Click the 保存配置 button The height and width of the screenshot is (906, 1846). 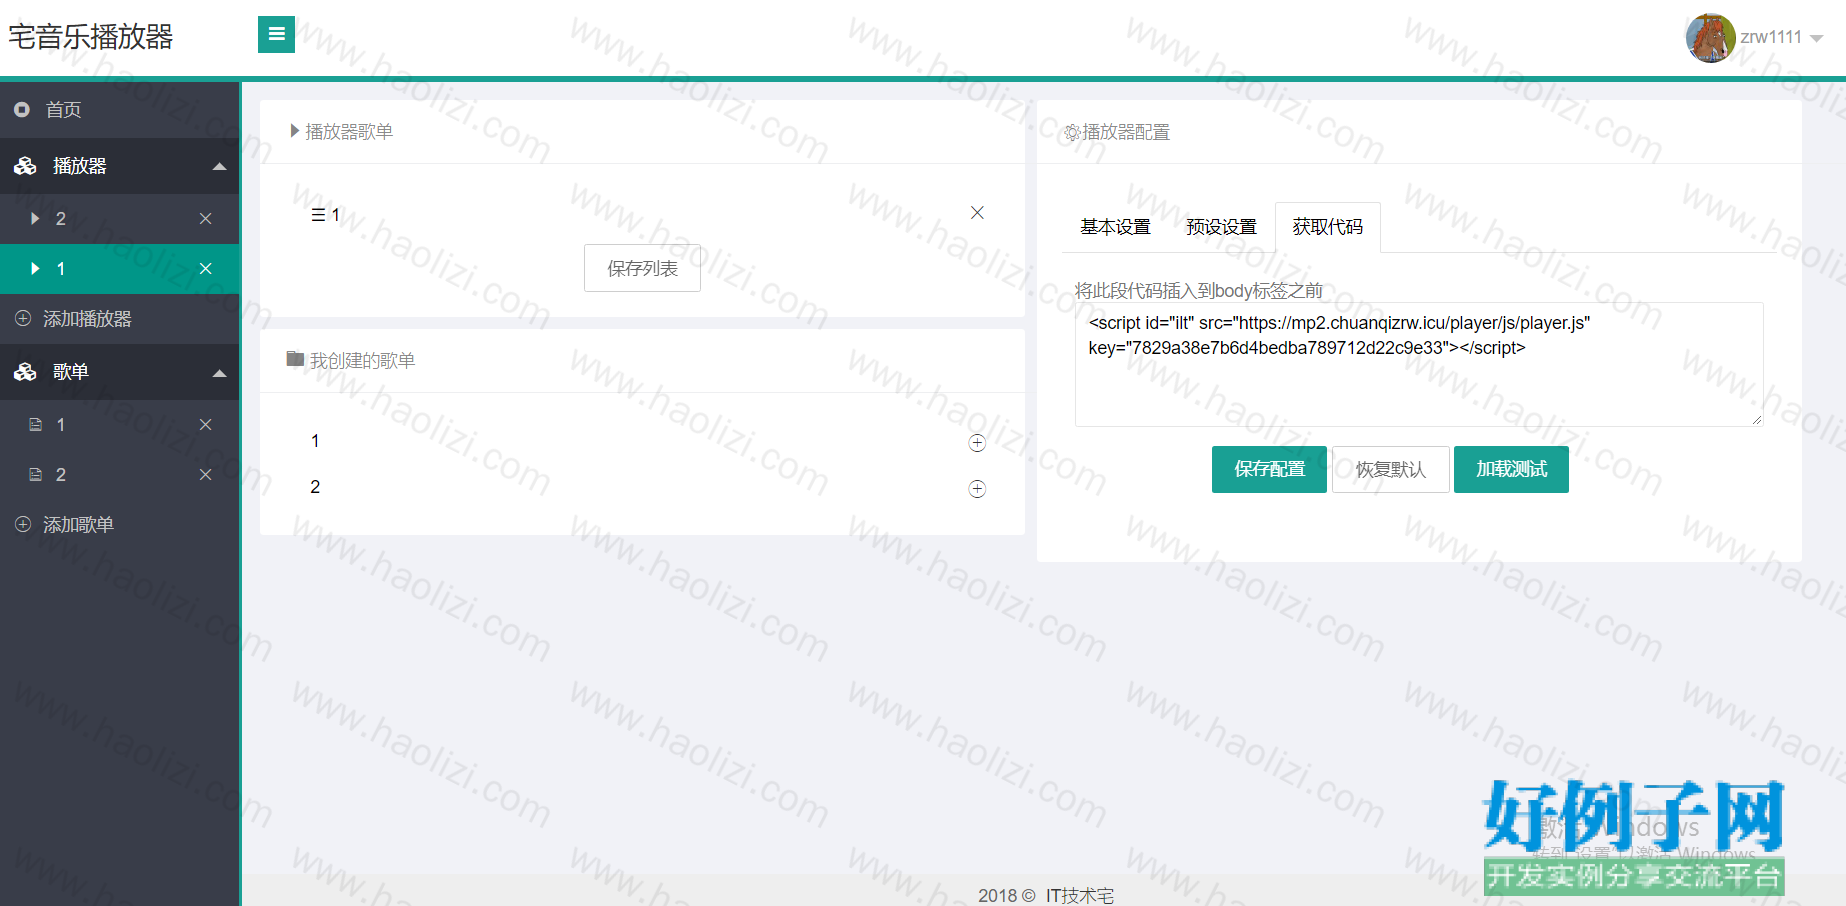click(x=1269, y=469)
